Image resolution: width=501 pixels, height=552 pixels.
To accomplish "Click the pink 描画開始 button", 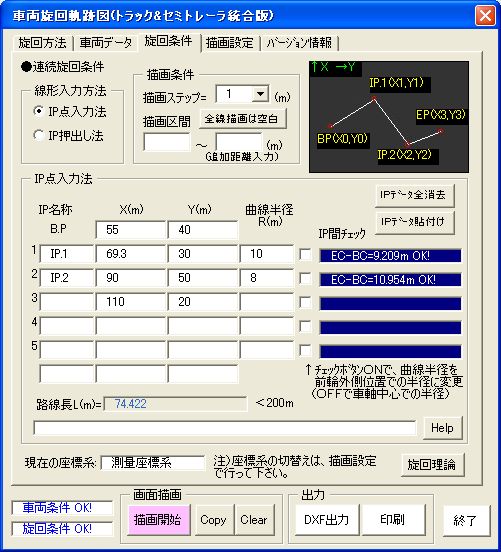I will pos(158,520).
